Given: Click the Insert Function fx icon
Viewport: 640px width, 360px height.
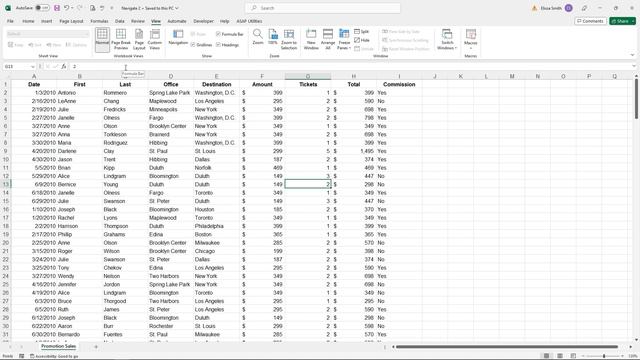Looking at the screenshot, I should pos(64,67).
